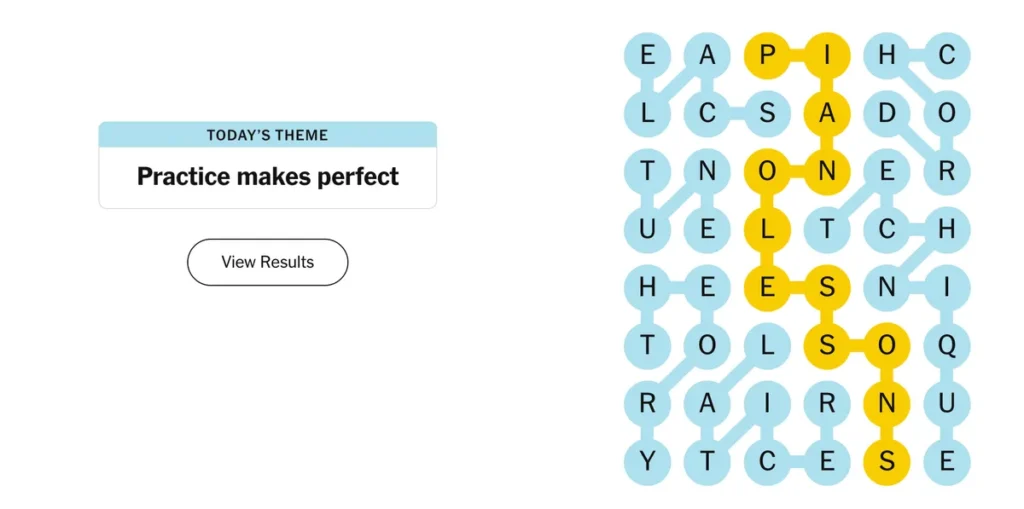1024x509 pixels.
Task: Tap the T that starts TUNE
Action: coord(647,172)
